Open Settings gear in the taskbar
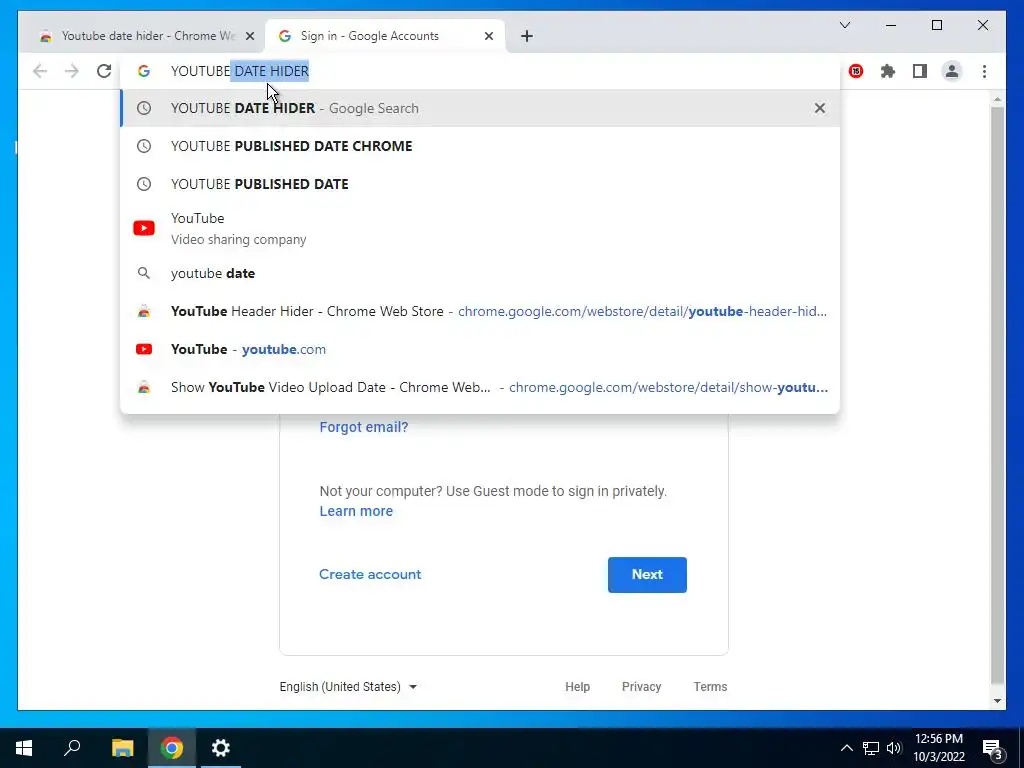The image size is (1024, 768). coord(221,748)
